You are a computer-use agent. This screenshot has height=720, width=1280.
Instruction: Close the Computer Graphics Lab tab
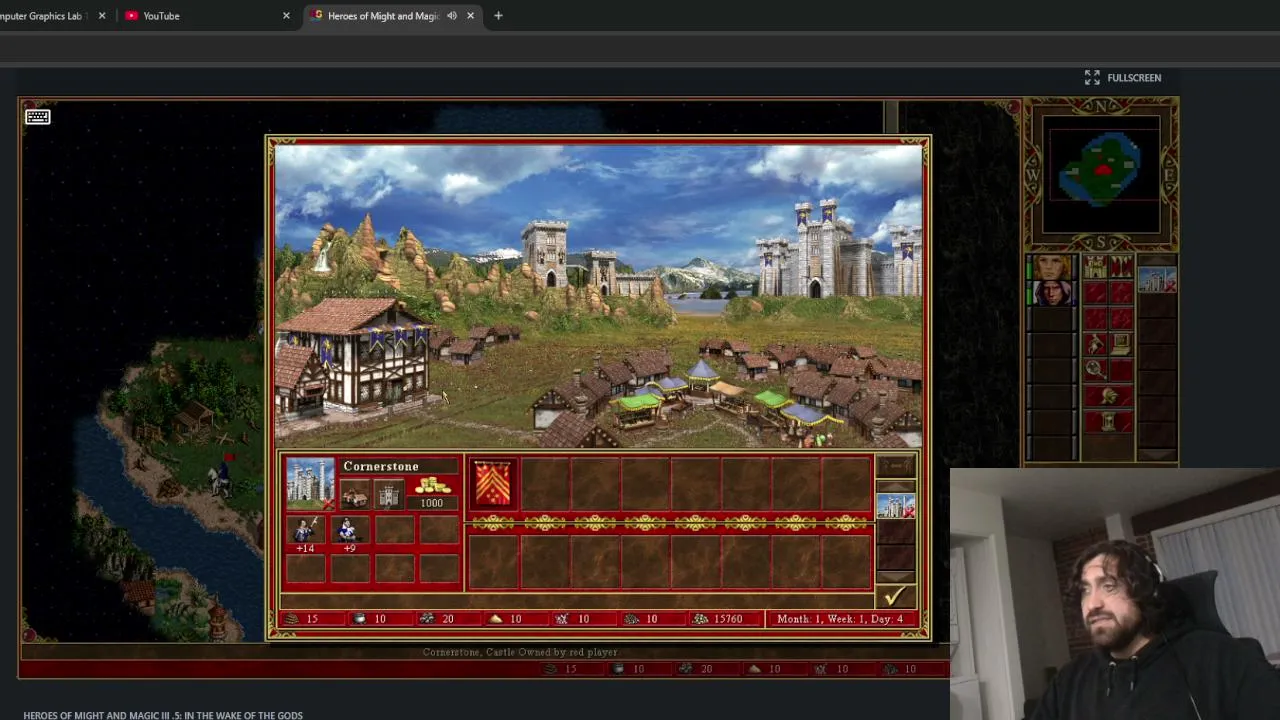pos(102,16)
